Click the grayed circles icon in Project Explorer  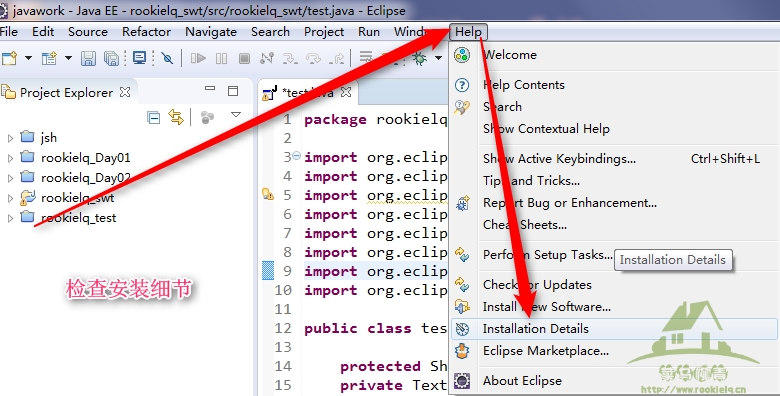[x=207, y=117]
